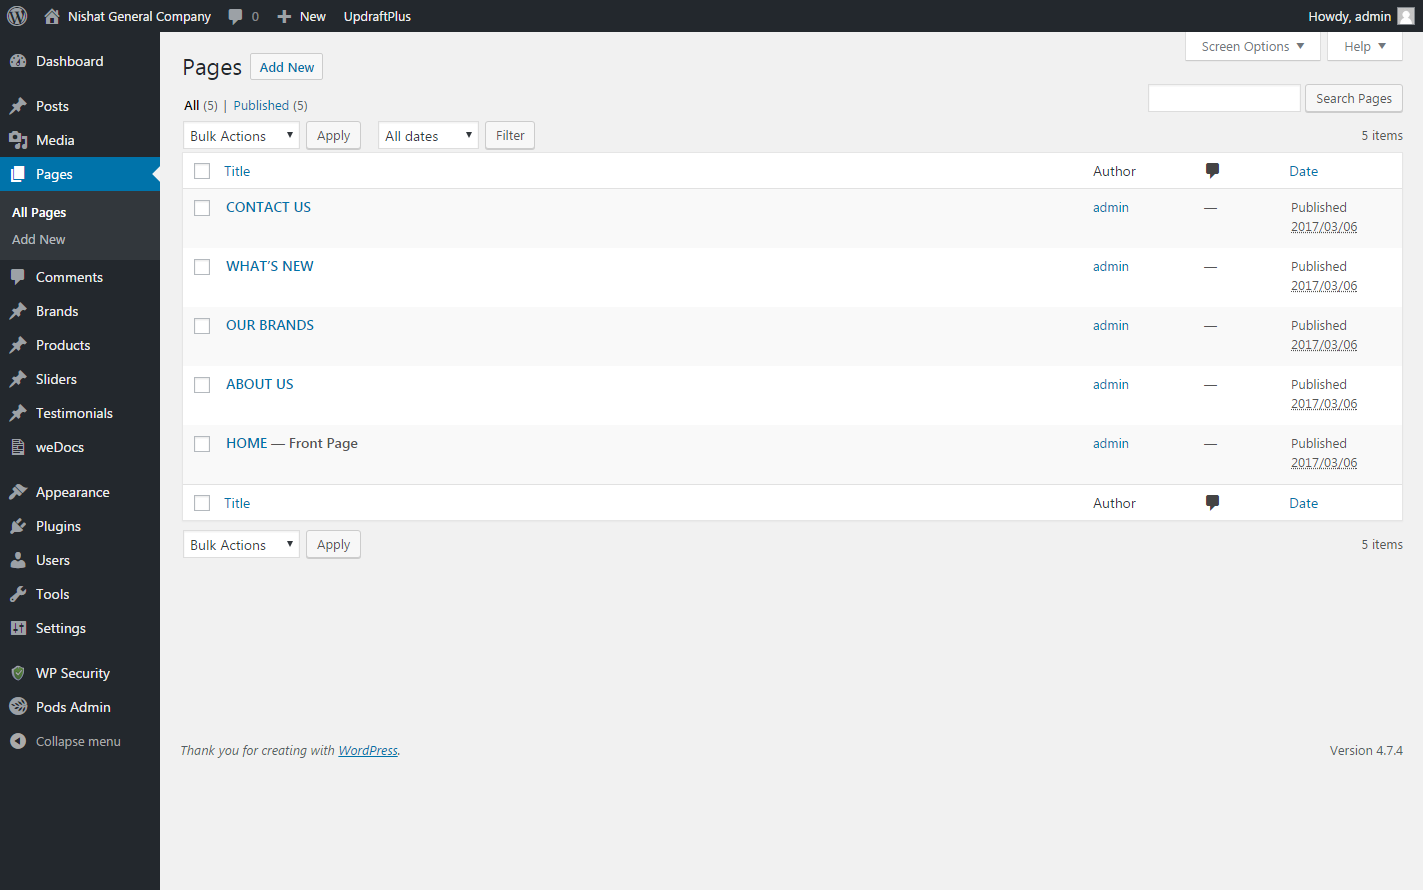Click into the search pages input field
1423x890 pixels.
(1224, 98)
